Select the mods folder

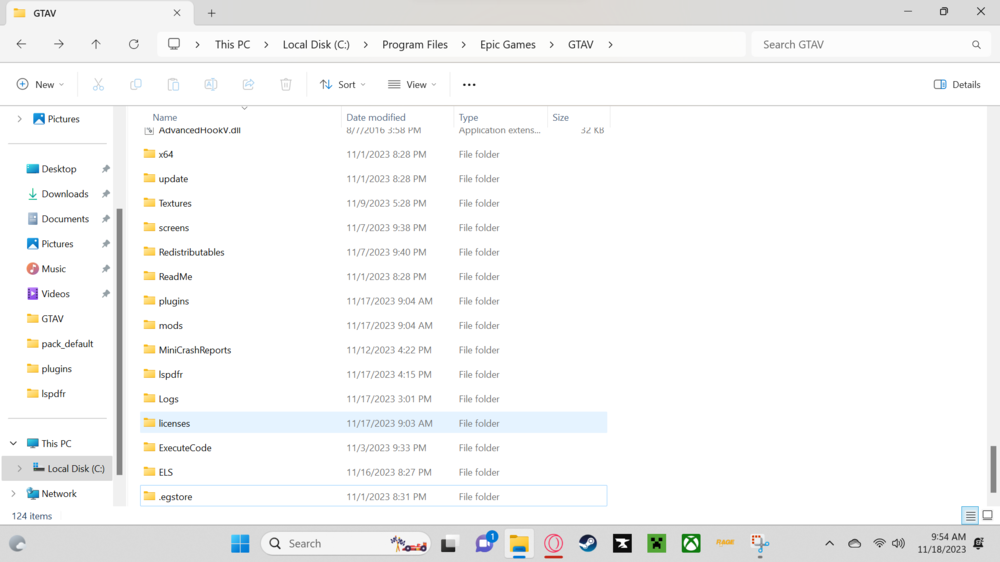(x=374, y=325)
